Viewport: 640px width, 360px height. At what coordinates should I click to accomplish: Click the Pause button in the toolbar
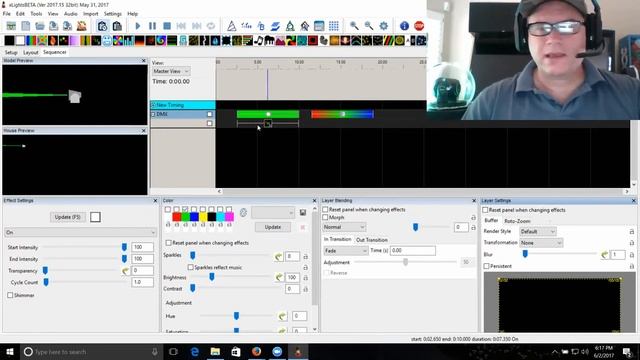pyautogui.click(x=152, y=26)
